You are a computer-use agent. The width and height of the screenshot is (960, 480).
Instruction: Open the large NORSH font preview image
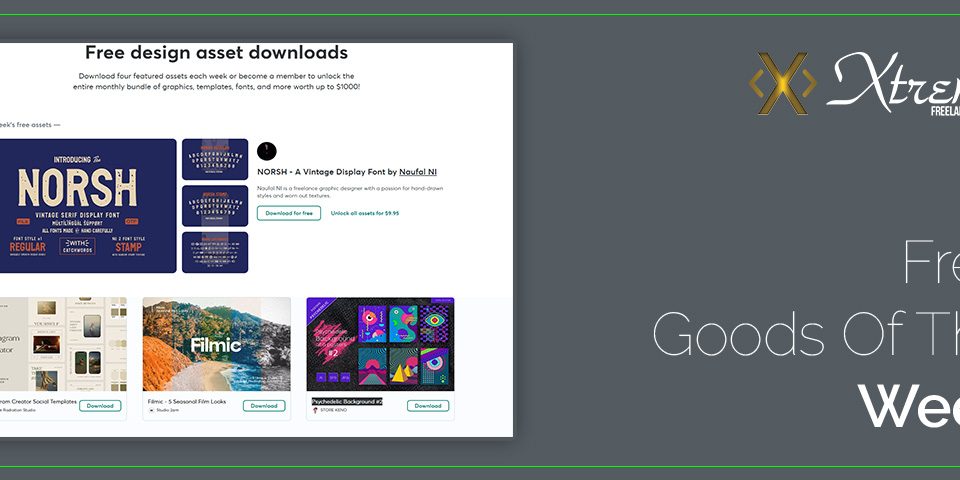(x=87, y=206)
